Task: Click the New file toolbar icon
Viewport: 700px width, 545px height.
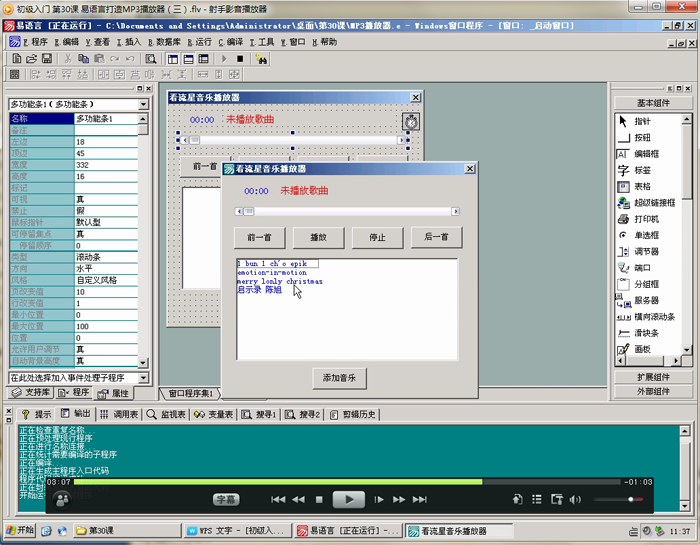Action: [x=17, y=58]
